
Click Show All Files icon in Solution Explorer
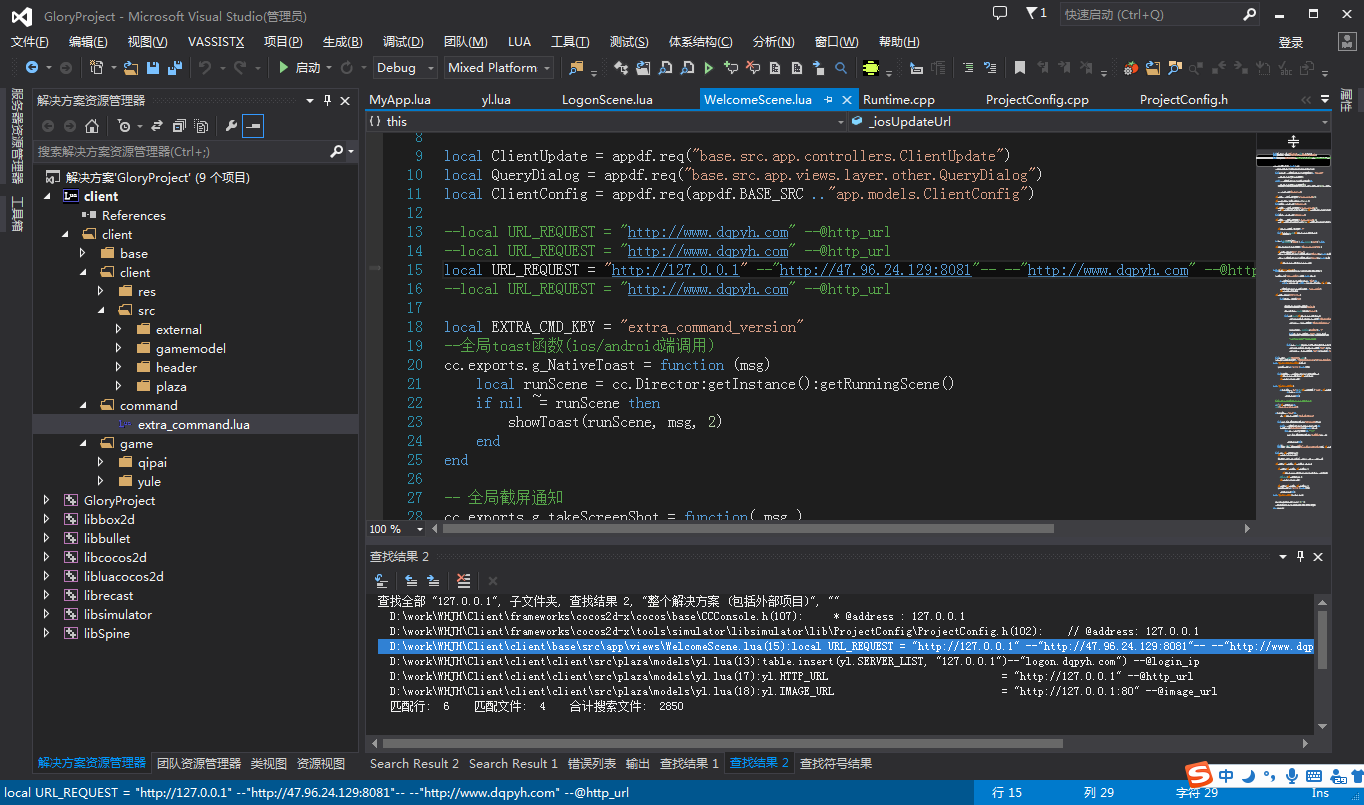(x=201, y=126)
